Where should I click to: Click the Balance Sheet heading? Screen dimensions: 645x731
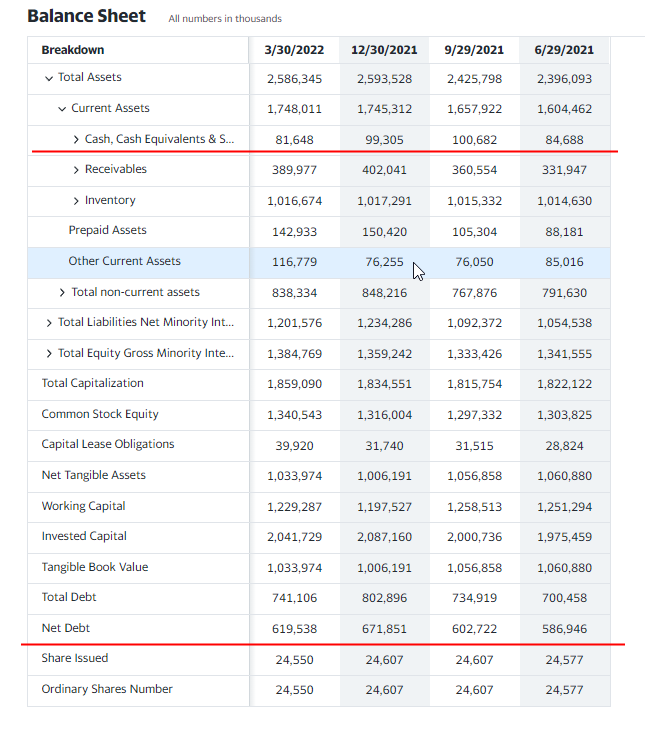tap(86, 16)
